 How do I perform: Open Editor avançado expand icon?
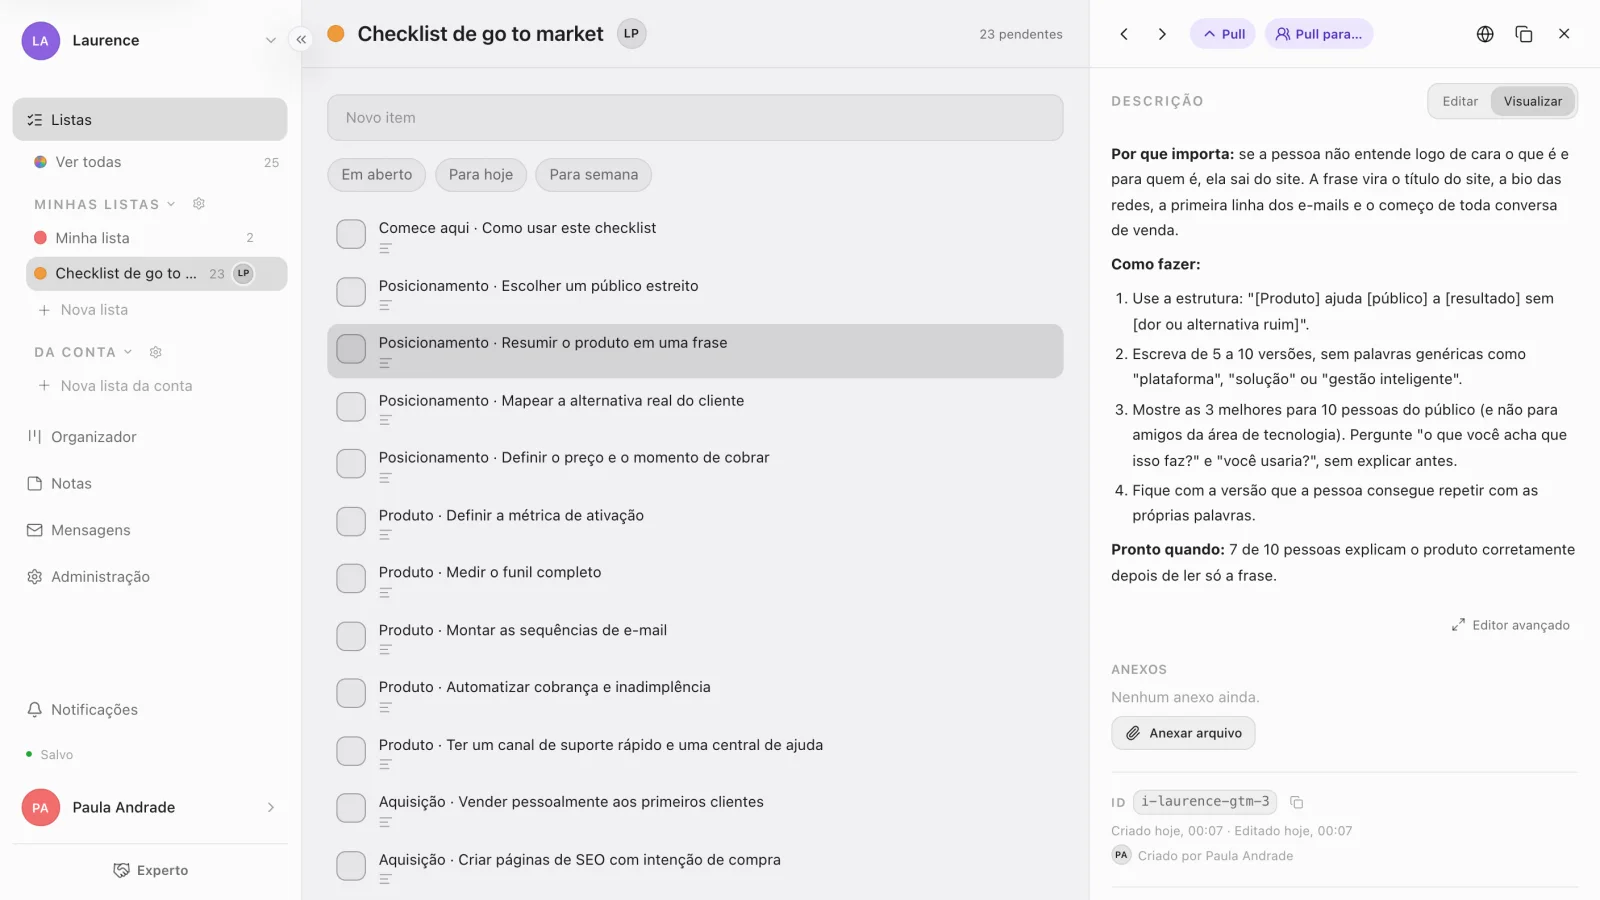click(1458, 625)
